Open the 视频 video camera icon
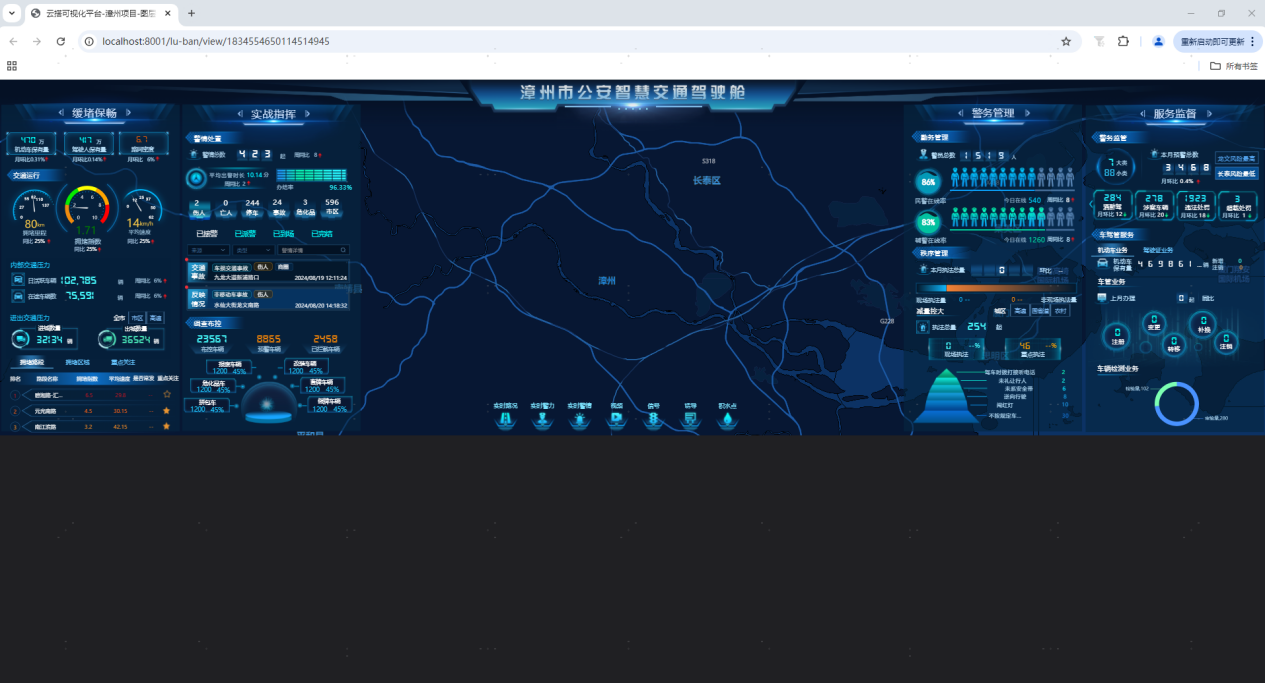The width and height of the screenshot is (1265, 683). tap(616, 421)
